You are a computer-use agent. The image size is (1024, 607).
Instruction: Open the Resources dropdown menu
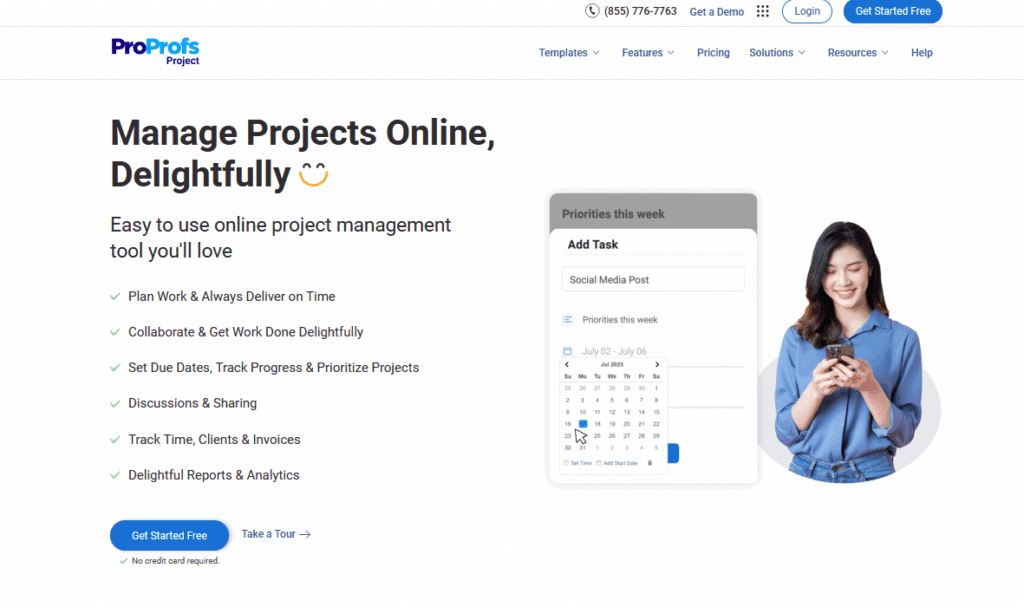858,53
